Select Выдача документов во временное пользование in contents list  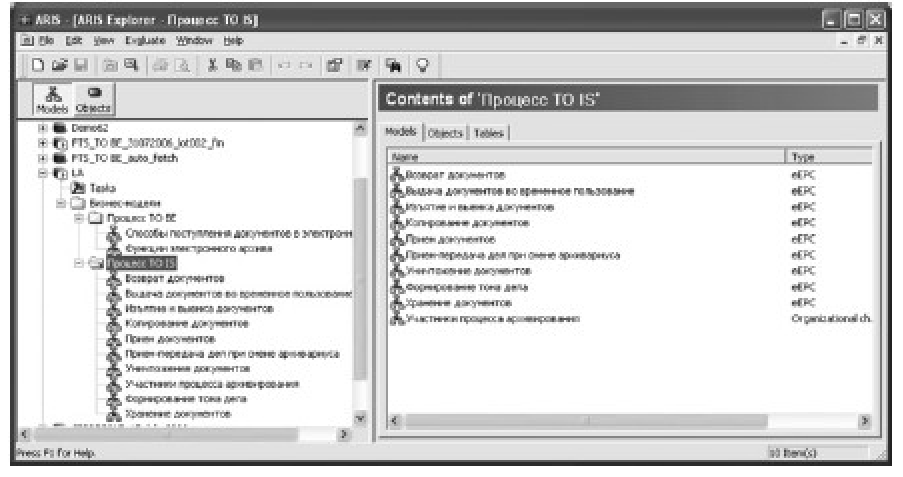pos(520,191)
